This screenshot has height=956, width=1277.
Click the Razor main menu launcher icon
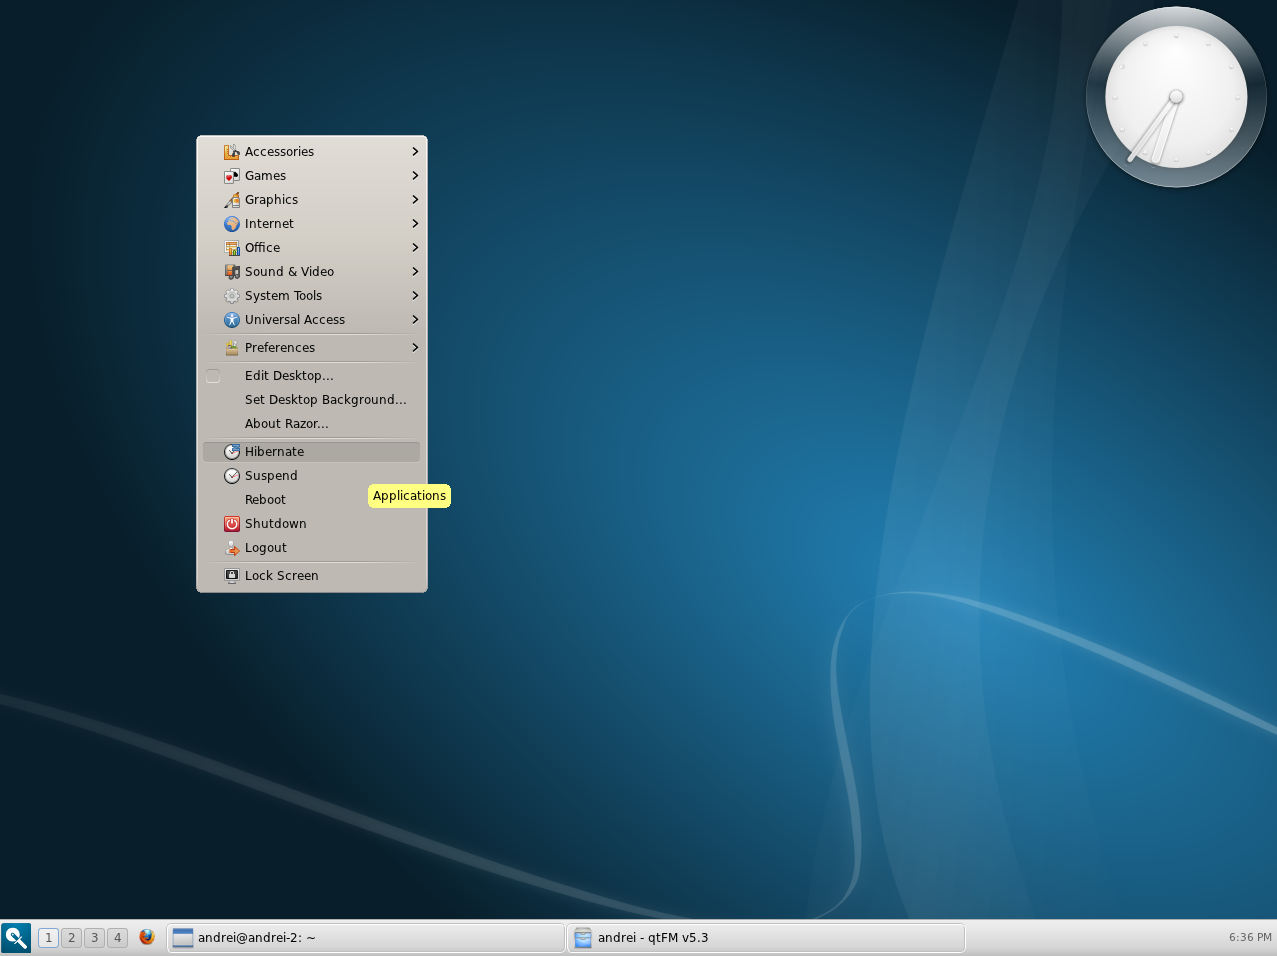pyautogui.click(x=16, y=937)
